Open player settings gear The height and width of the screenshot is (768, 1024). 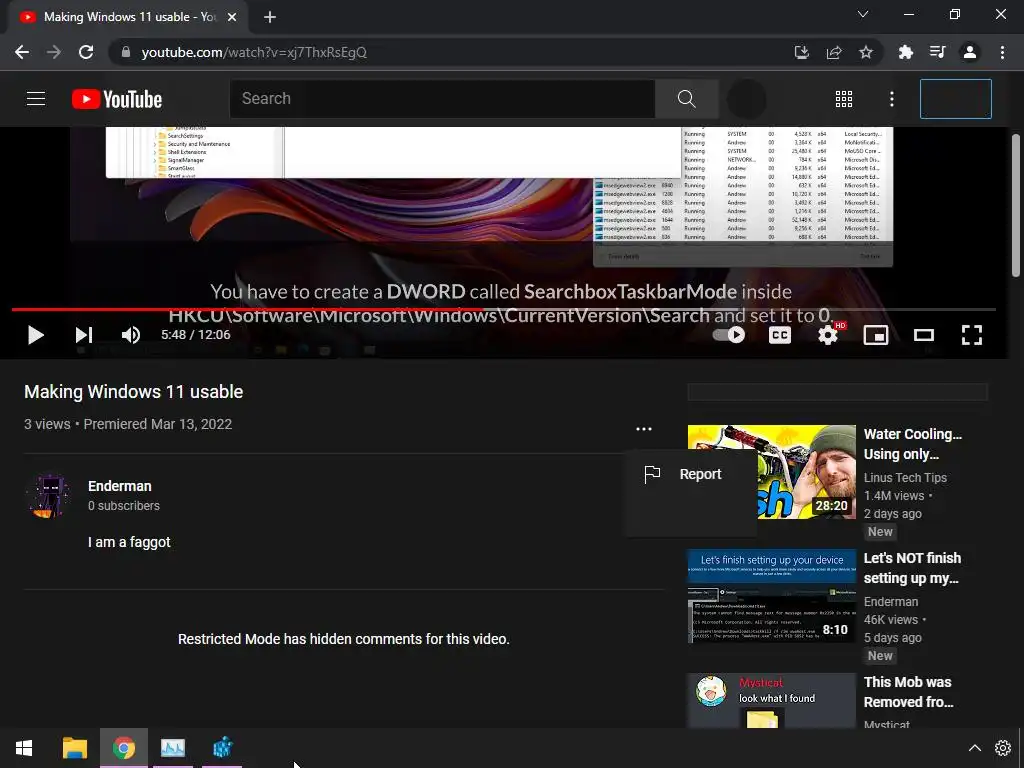(x=828, y=335)
